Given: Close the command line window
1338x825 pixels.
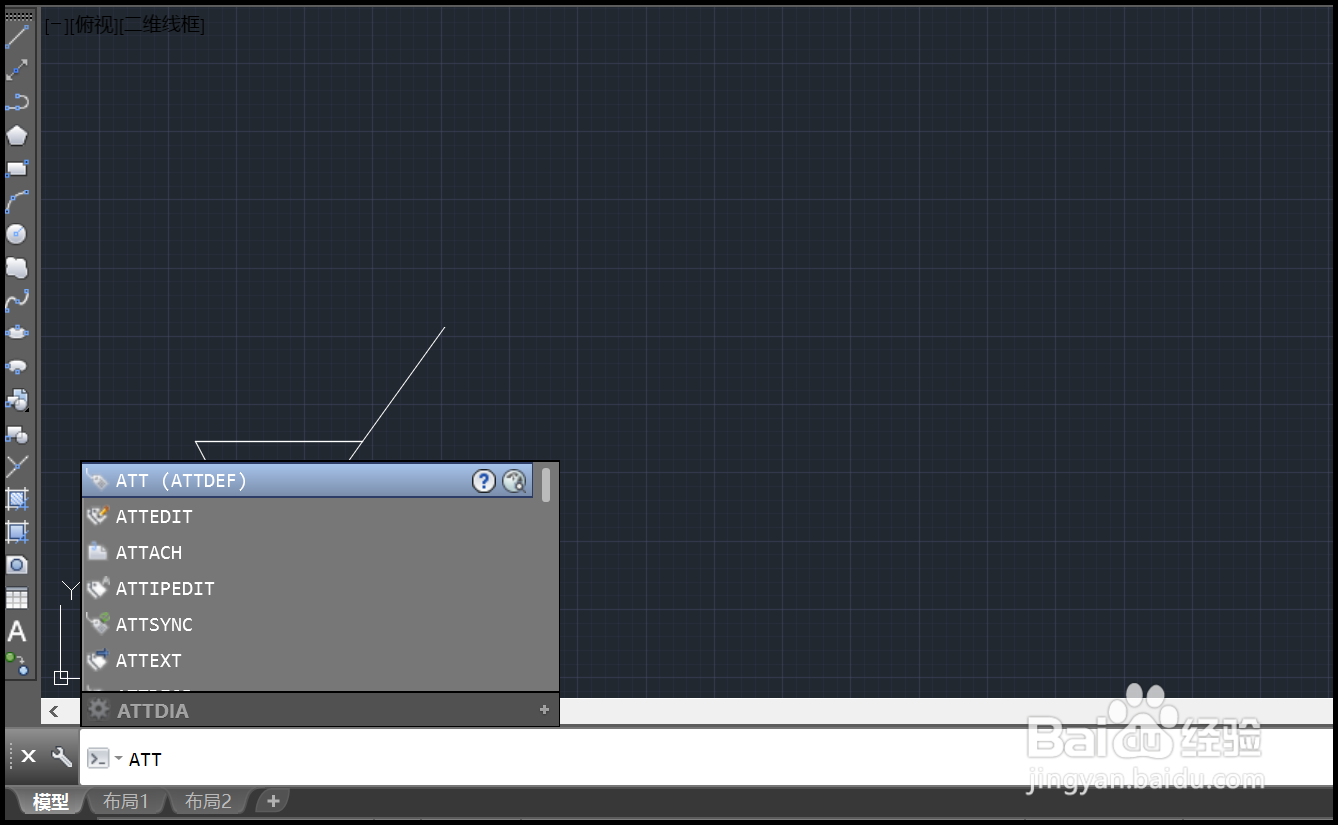Looking at the screenshot, I should point(29,757).
